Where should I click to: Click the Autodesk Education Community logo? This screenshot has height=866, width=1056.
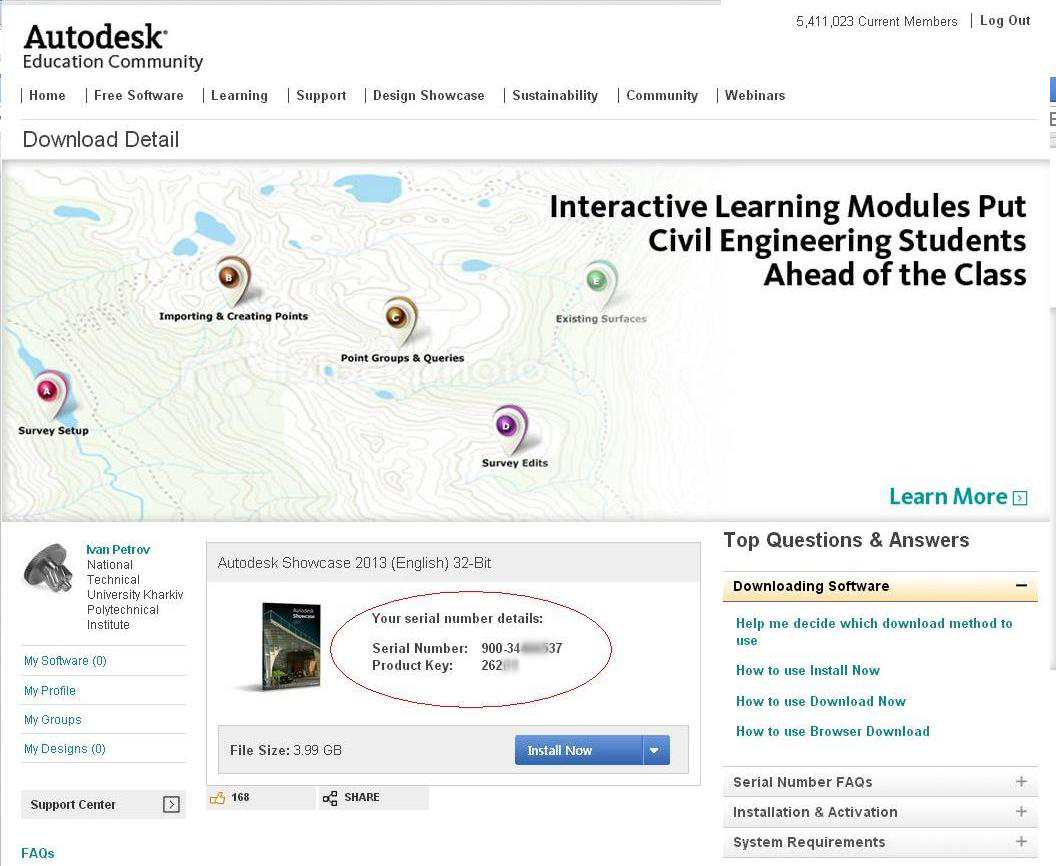click(x=112, y=46)
